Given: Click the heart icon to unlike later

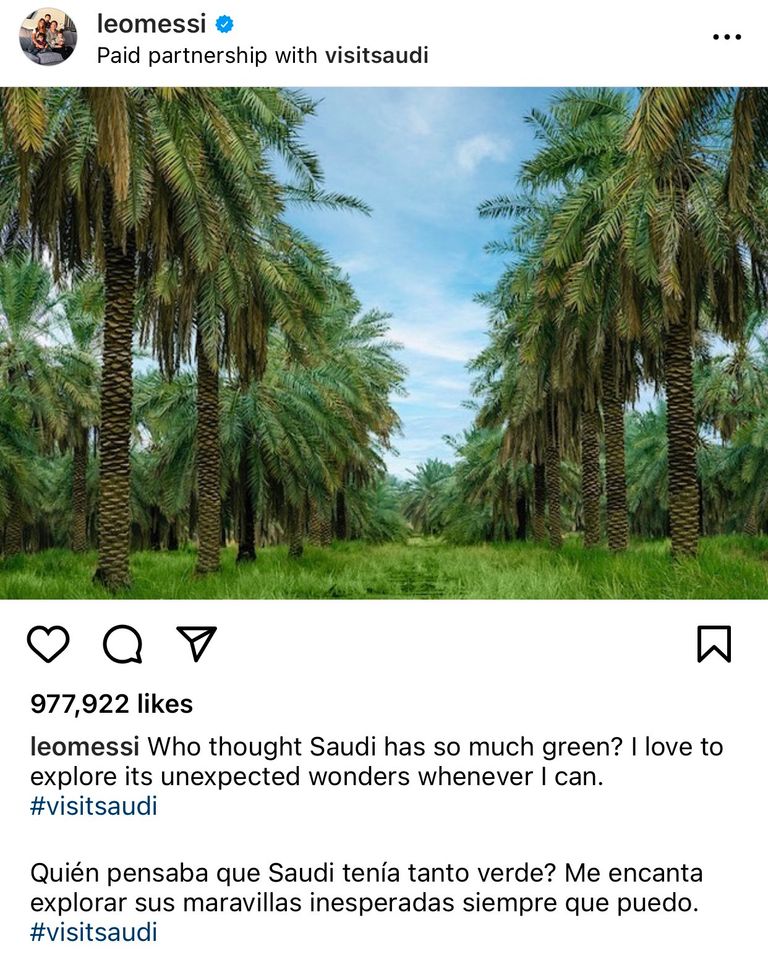Looking at the screenshot, I should pyautogui.click(x=50, y=646).
